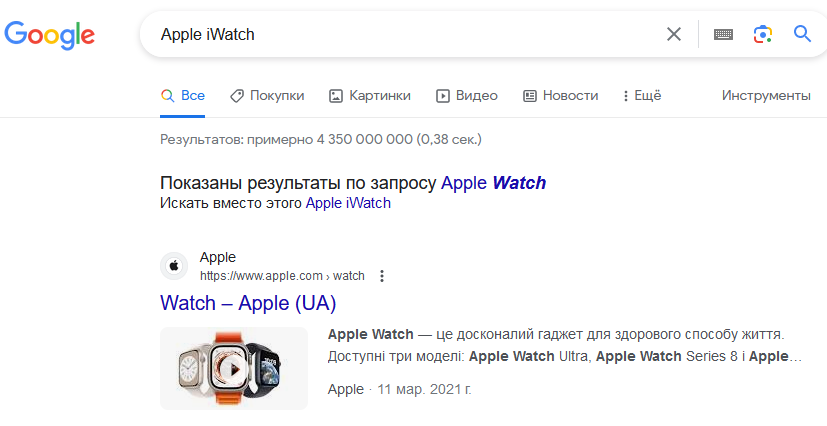Go to the Новости tab
Image resolution: width=827 pixels, height=426 pixels.
561,95
